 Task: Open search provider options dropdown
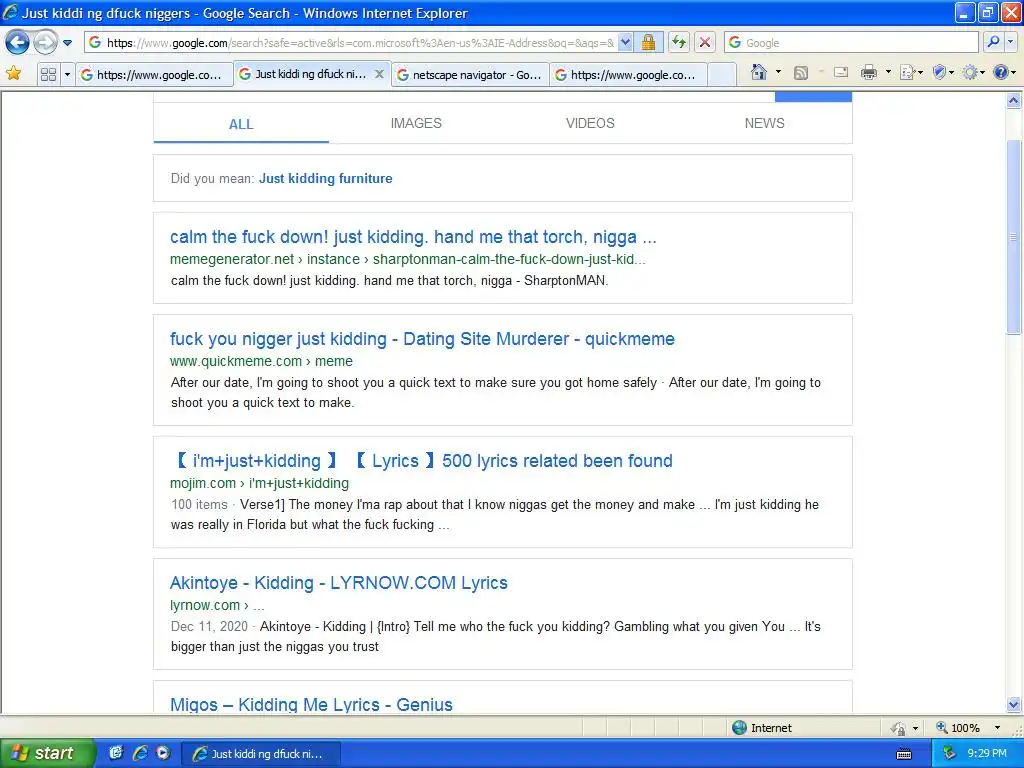click(x=1010, y=42)
